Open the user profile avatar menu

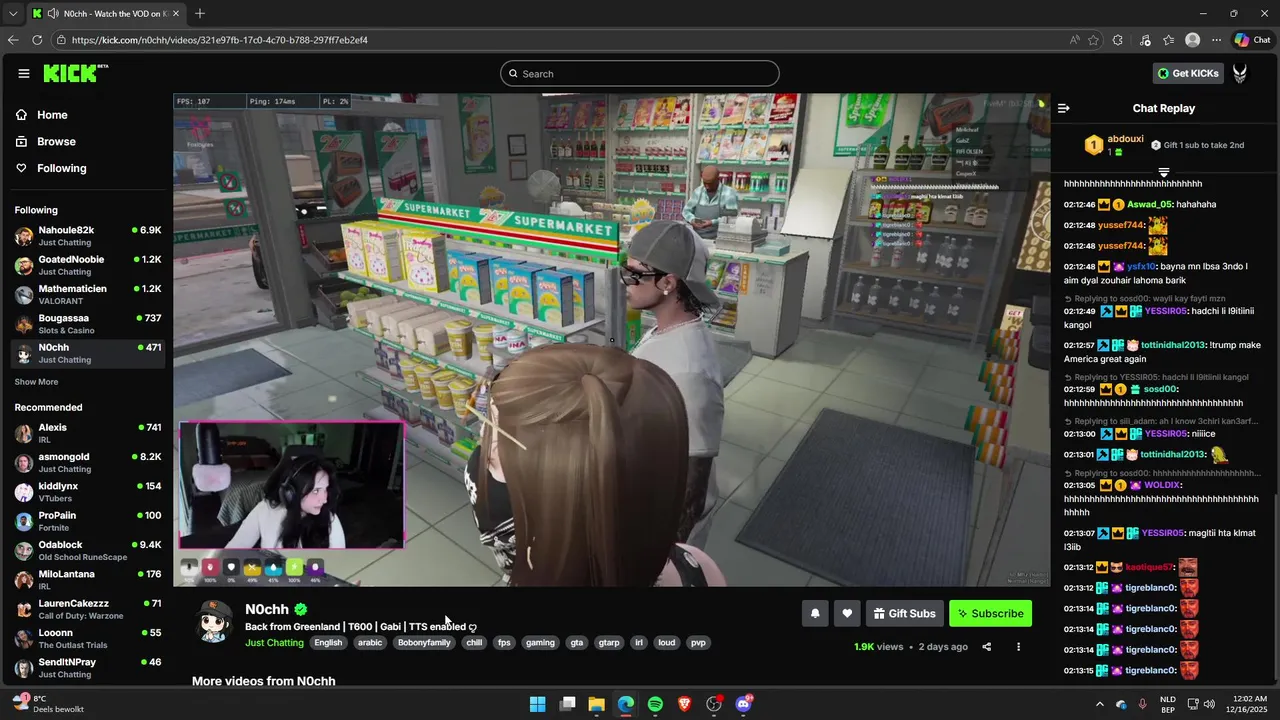(x=1240, y=73)
